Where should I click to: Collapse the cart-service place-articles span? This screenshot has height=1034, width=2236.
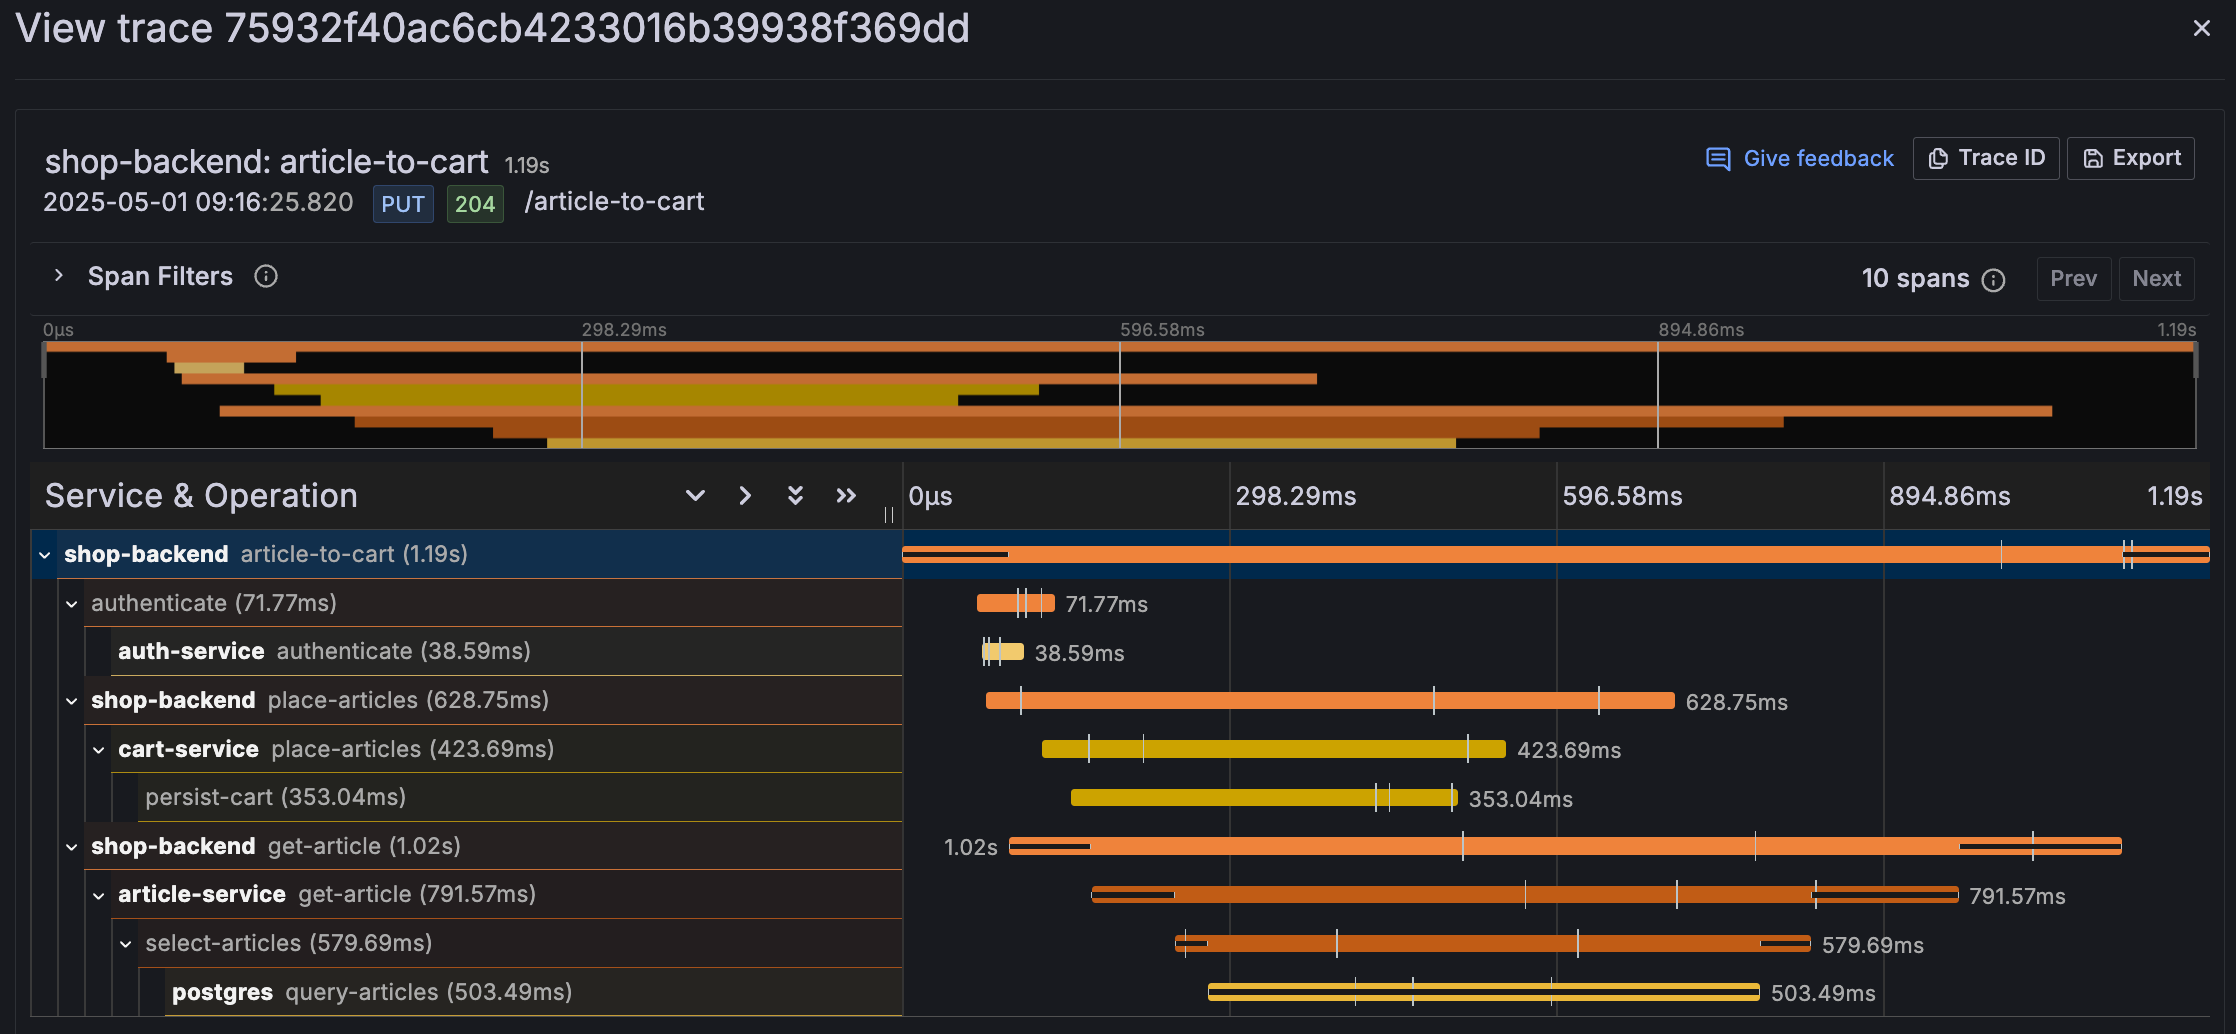(99, 750)
